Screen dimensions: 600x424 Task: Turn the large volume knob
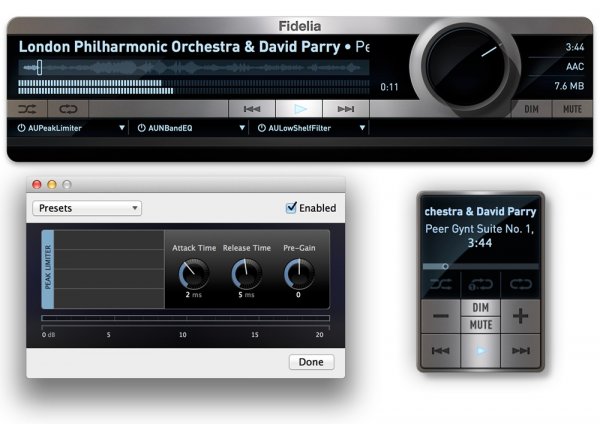coord(465,65)
